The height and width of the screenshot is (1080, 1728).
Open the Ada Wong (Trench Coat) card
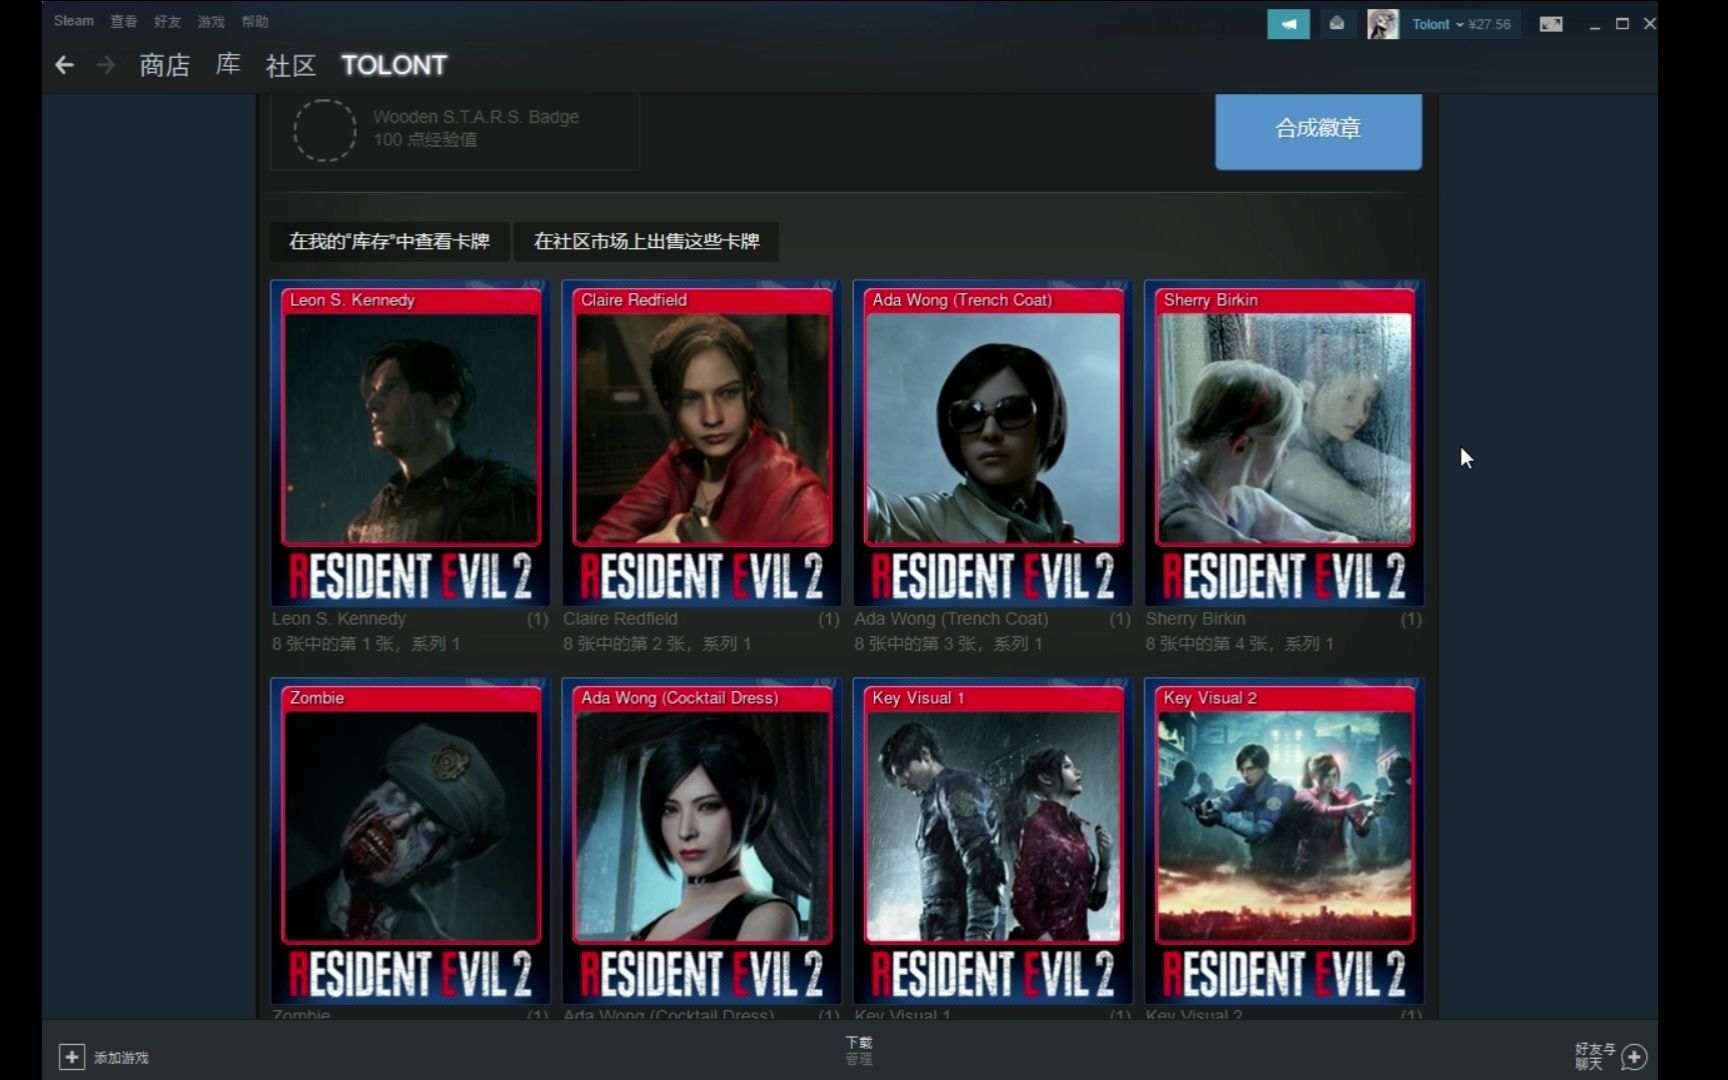(993, 443)
